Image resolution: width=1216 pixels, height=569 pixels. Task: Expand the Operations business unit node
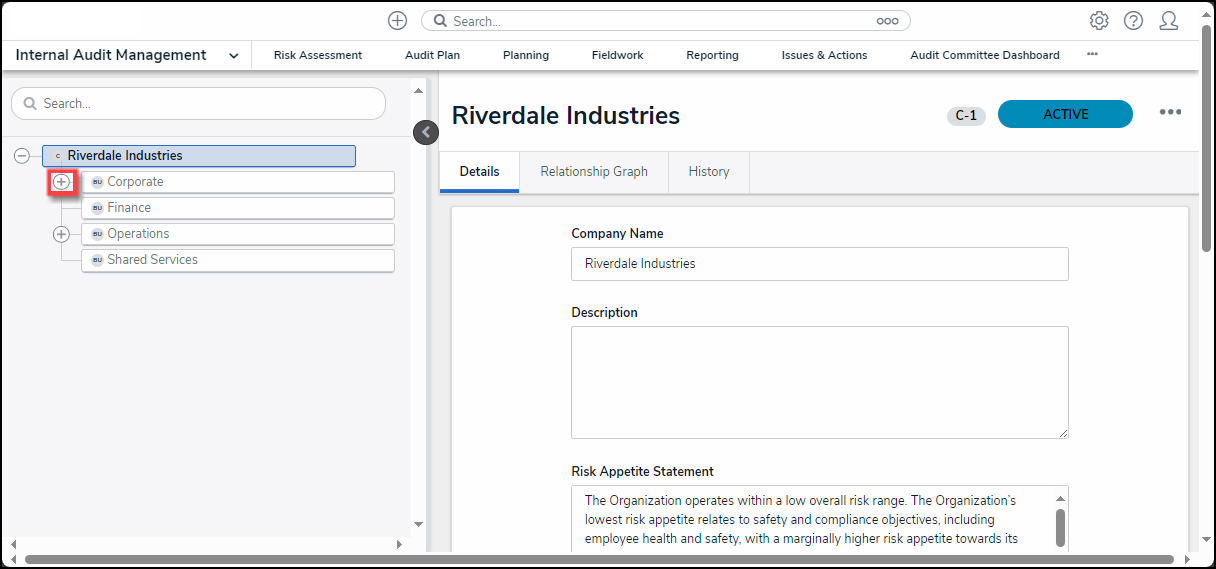62,234
